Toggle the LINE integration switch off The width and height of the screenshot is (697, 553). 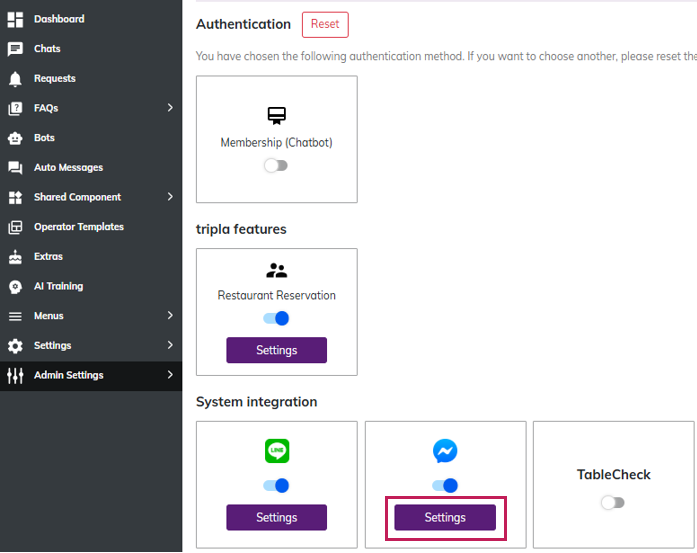tap(276, 486)
